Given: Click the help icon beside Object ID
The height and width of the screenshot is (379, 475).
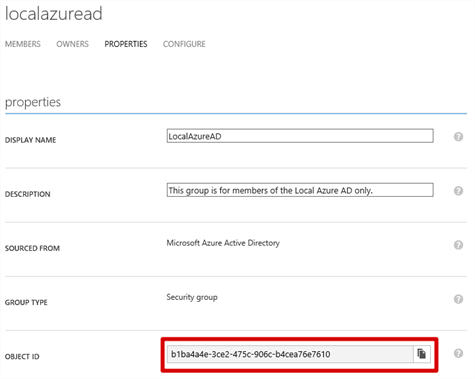Looking at the screenshot, I should pyautogui.click(x=458, y=353).
